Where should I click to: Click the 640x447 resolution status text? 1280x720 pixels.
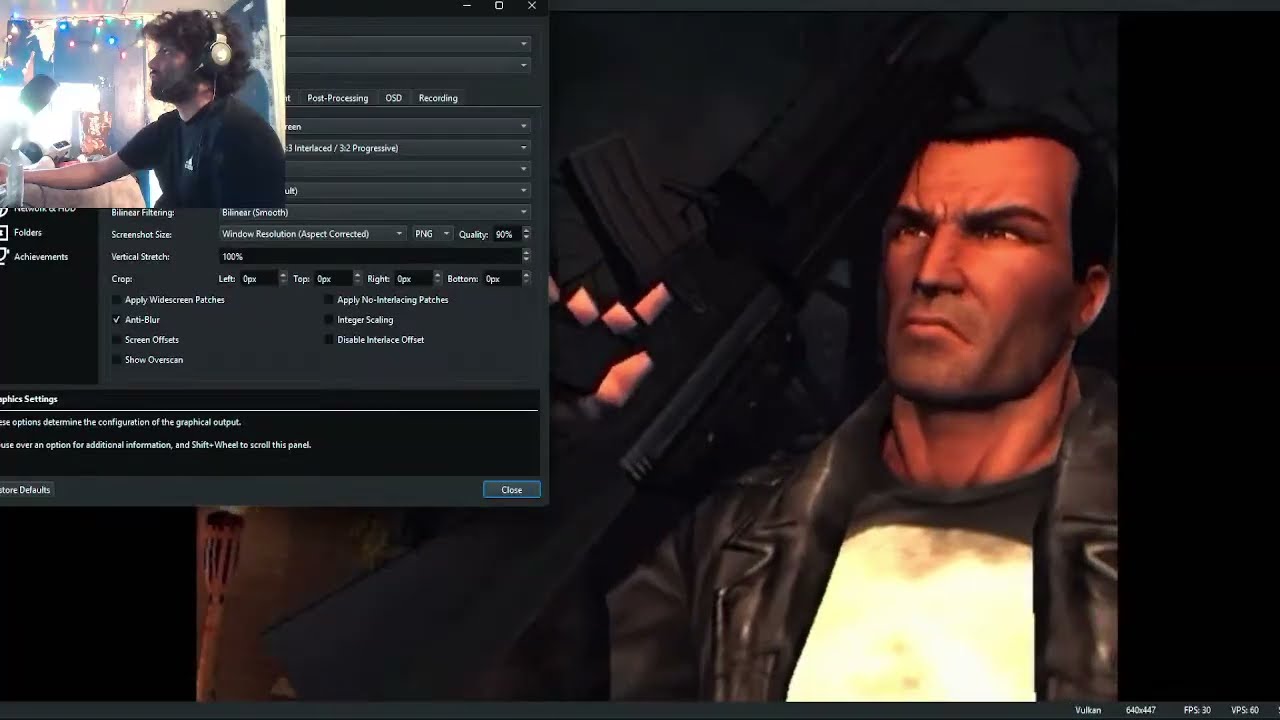tap(1140, 710)
